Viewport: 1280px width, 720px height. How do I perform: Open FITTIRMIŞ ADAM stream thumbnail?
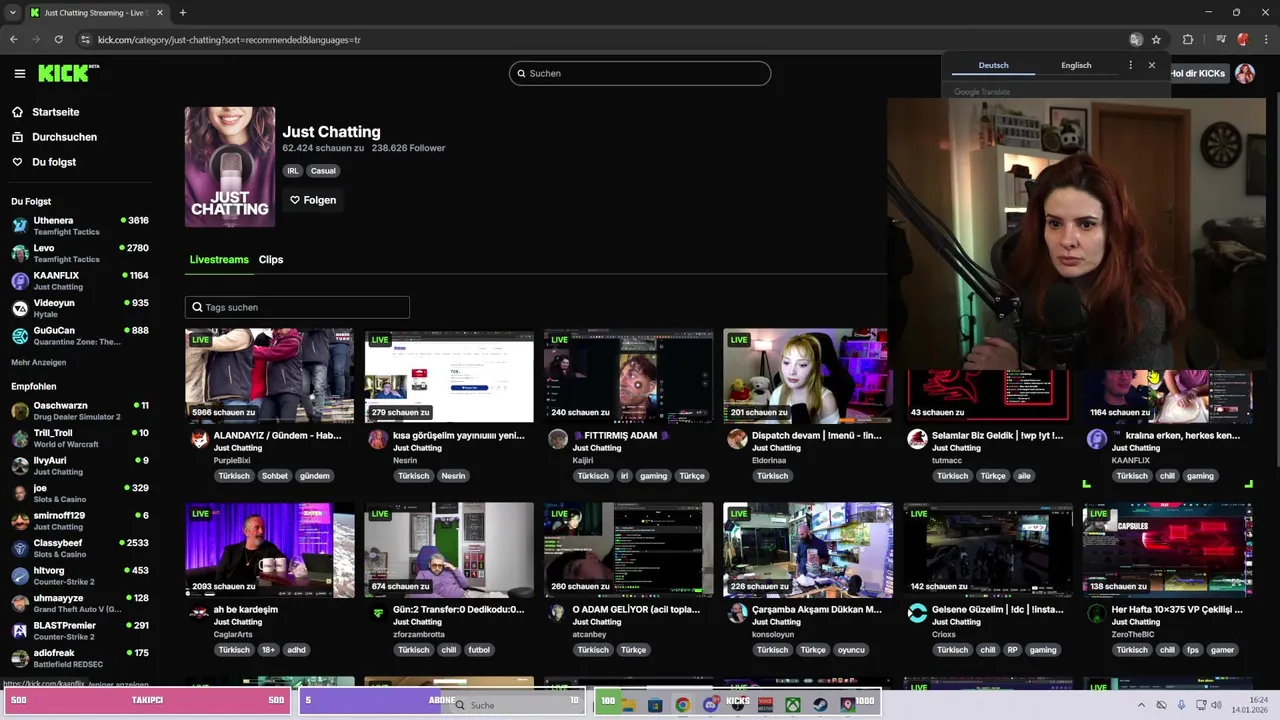(628, 376)
